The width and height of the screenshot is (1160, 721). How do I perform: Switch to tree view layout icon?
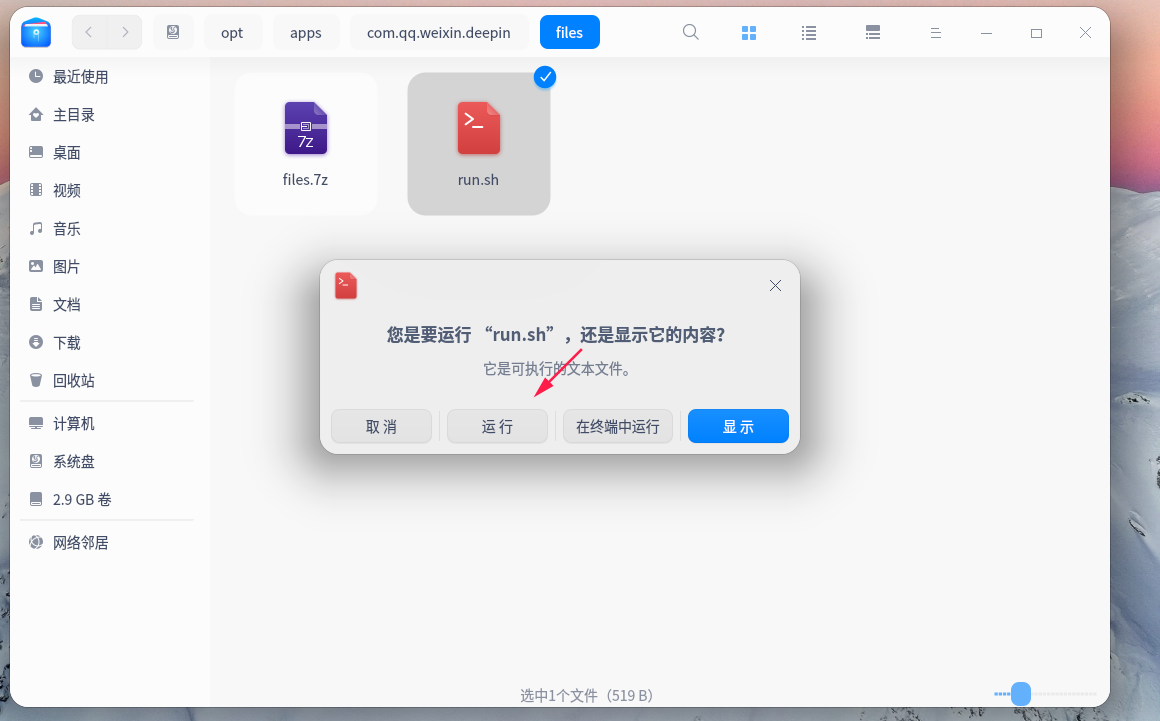(873, 33)
